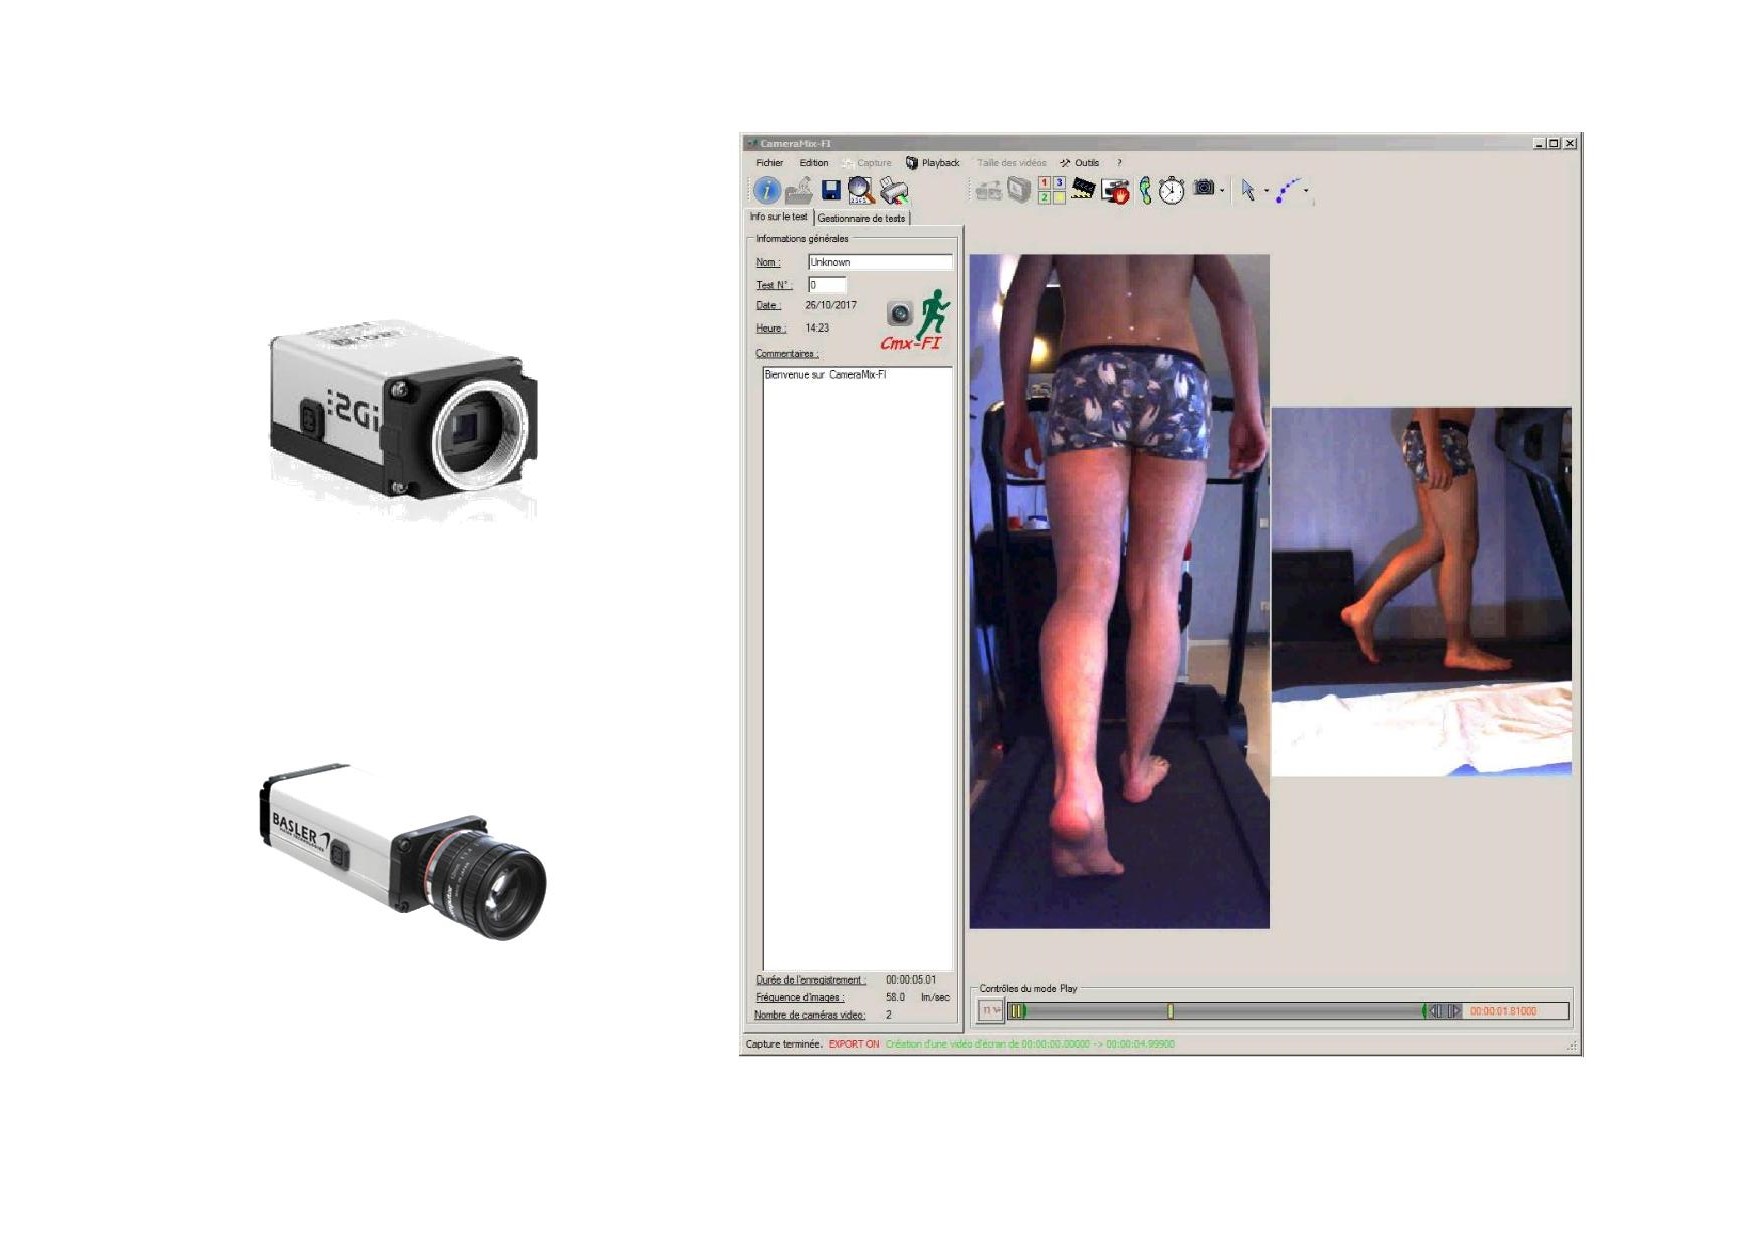Maximize the CameraMix-FI window

point(1553,143)
